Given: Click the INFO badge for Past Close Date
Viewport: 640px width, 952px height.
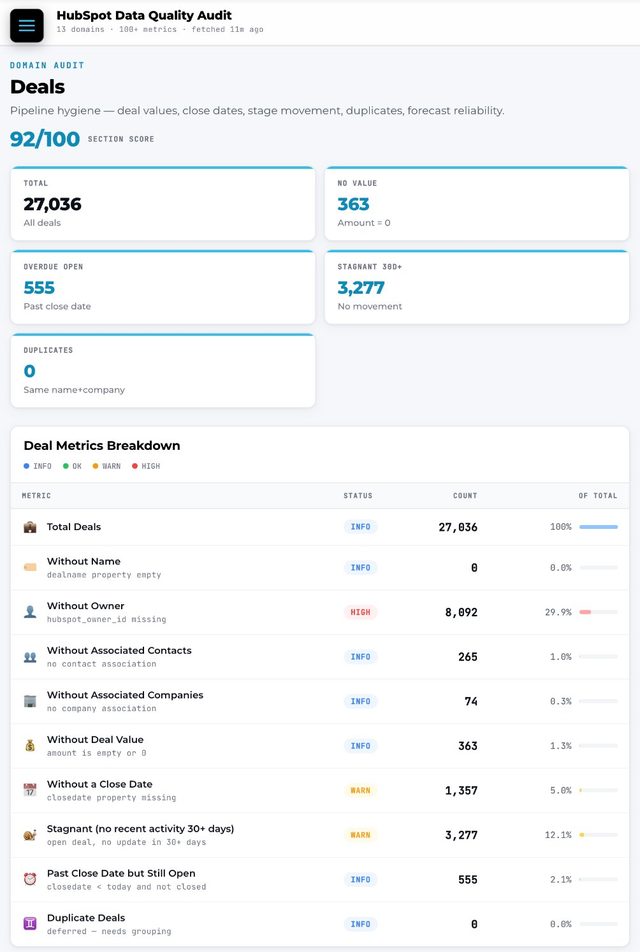Looking at the screenshot, I should 360,879.
